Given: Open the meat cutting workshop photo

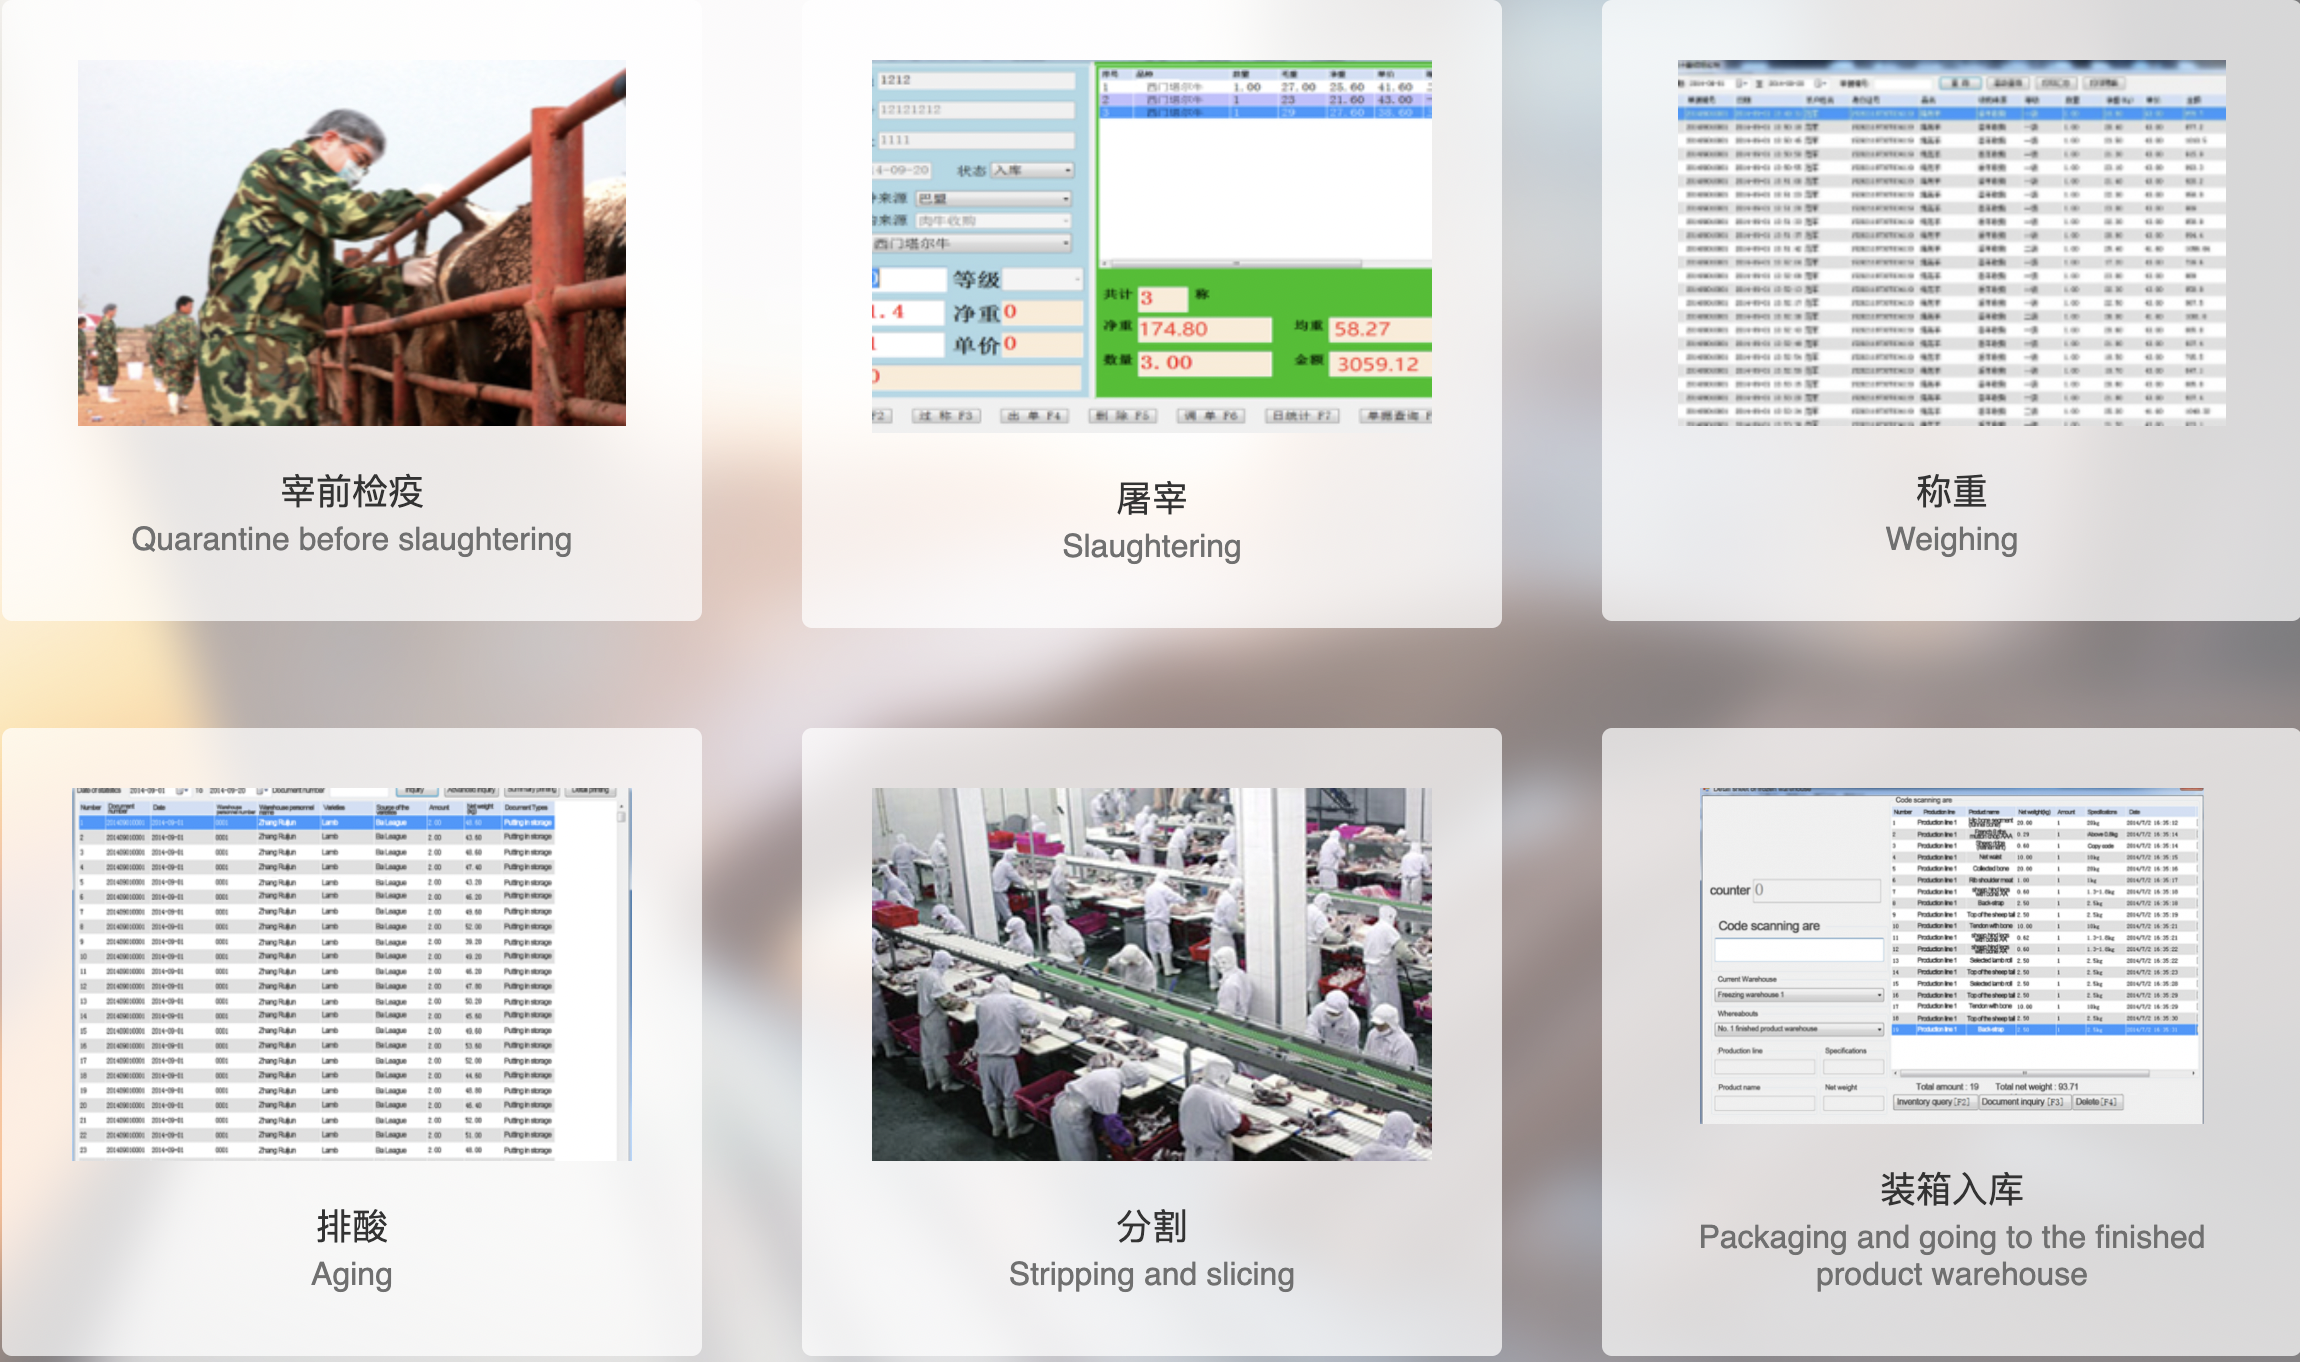Looking at the screenshot, I should [x=1151, y=974].
